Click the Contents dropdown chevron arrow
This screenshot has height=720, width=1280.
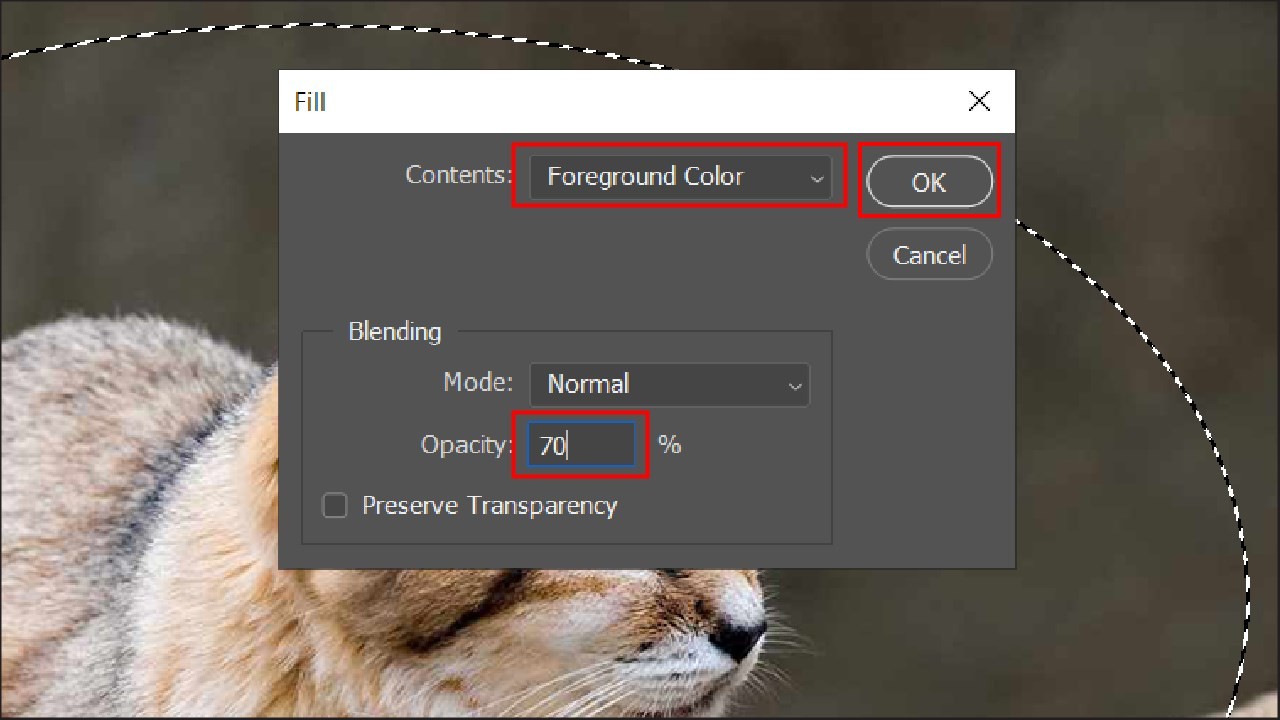tap(818, 177)
